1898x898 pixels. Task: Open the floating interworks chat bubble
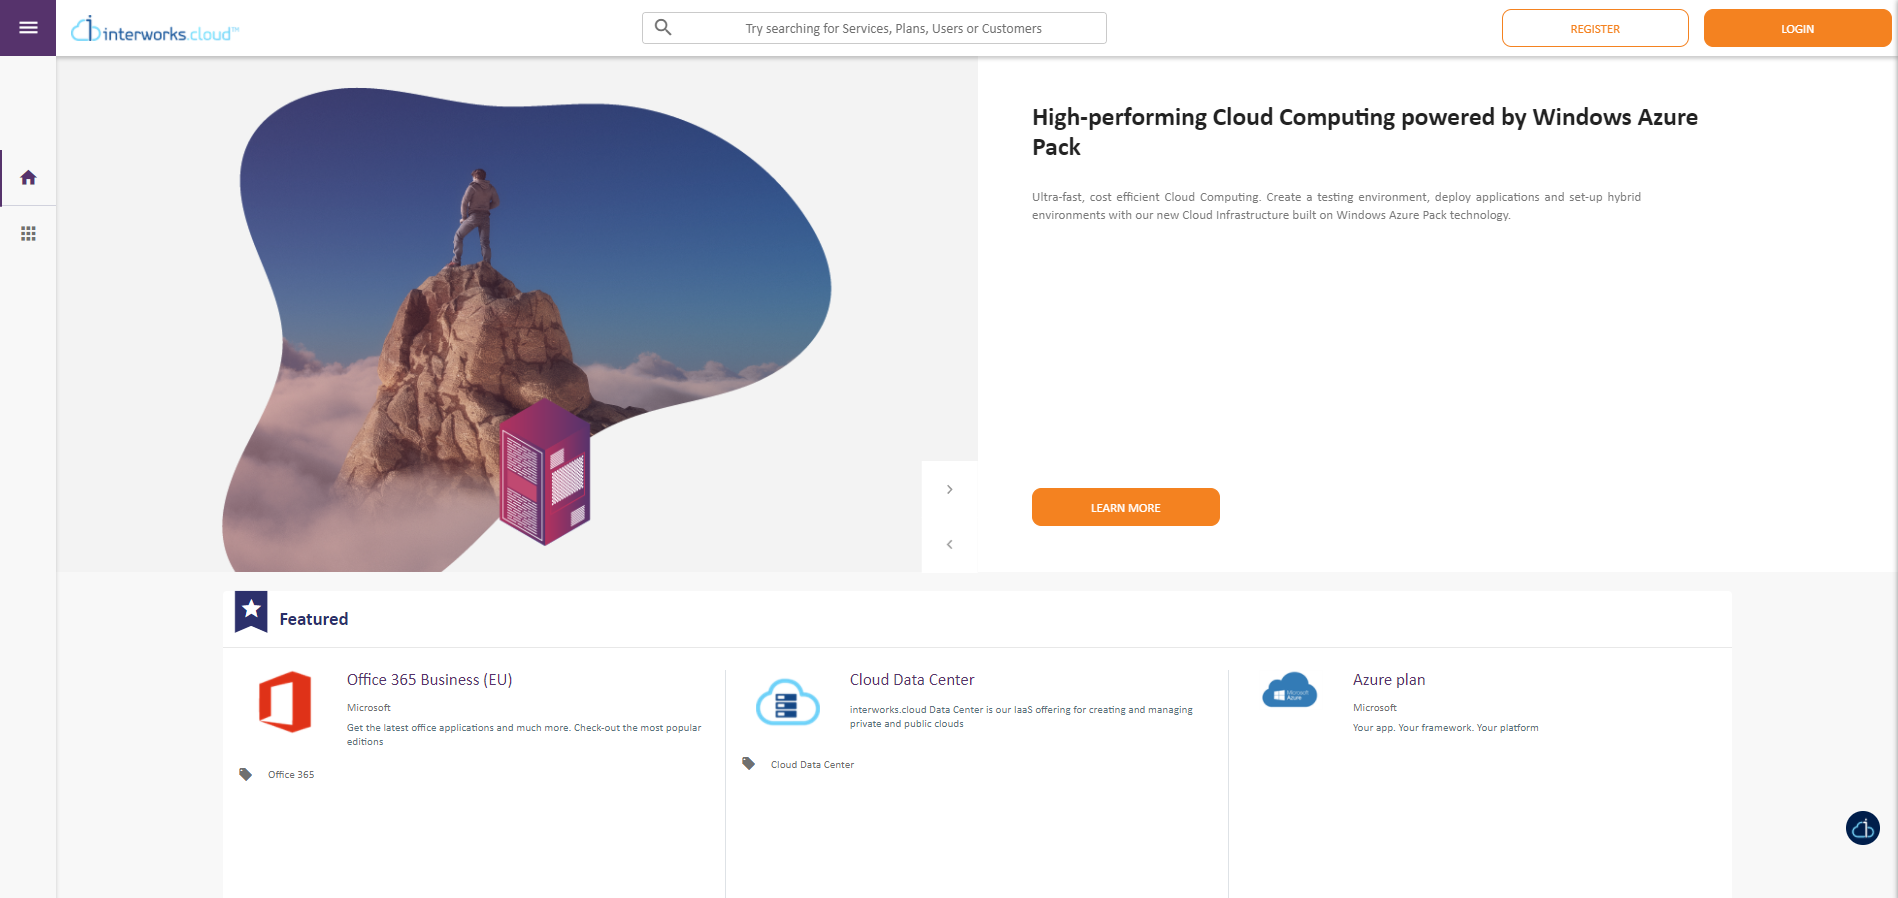1862,828
